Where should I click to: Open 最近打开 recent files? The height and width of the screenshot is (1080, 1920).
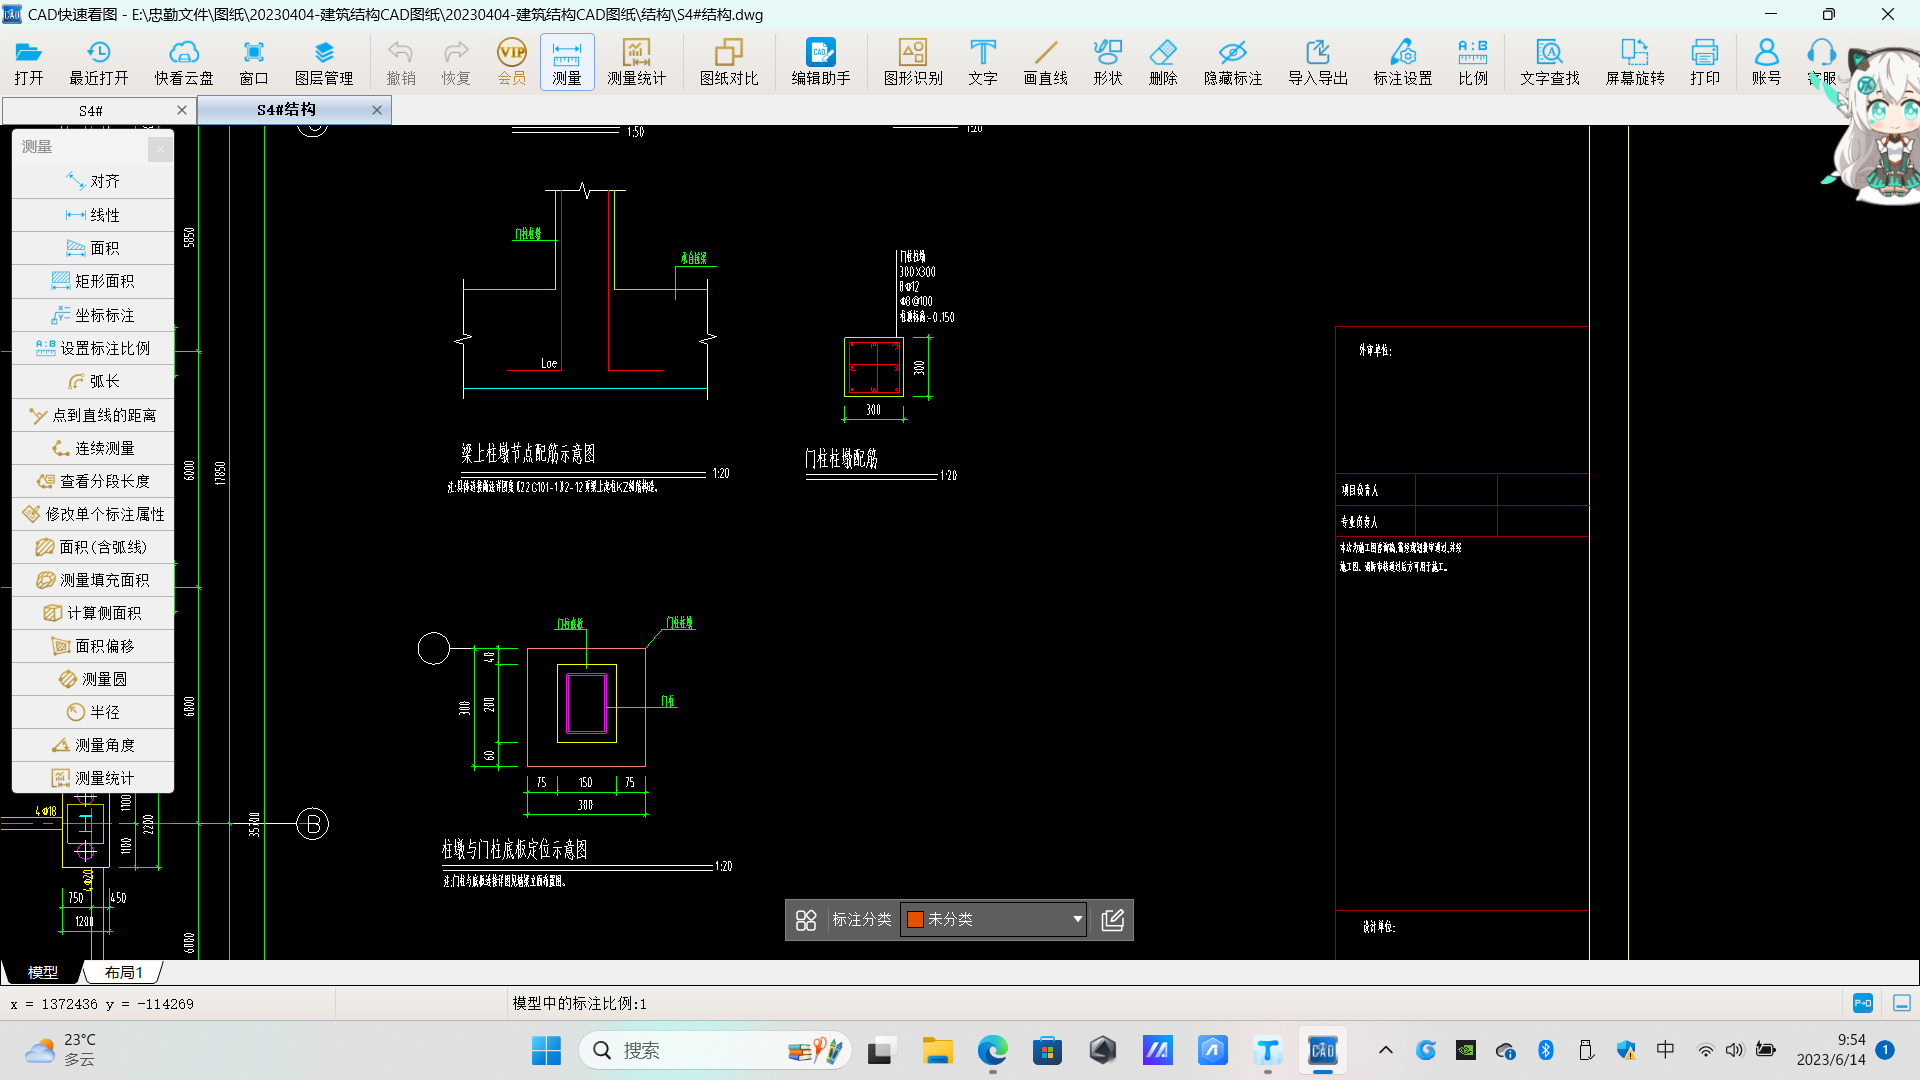[x=98, y=62]
